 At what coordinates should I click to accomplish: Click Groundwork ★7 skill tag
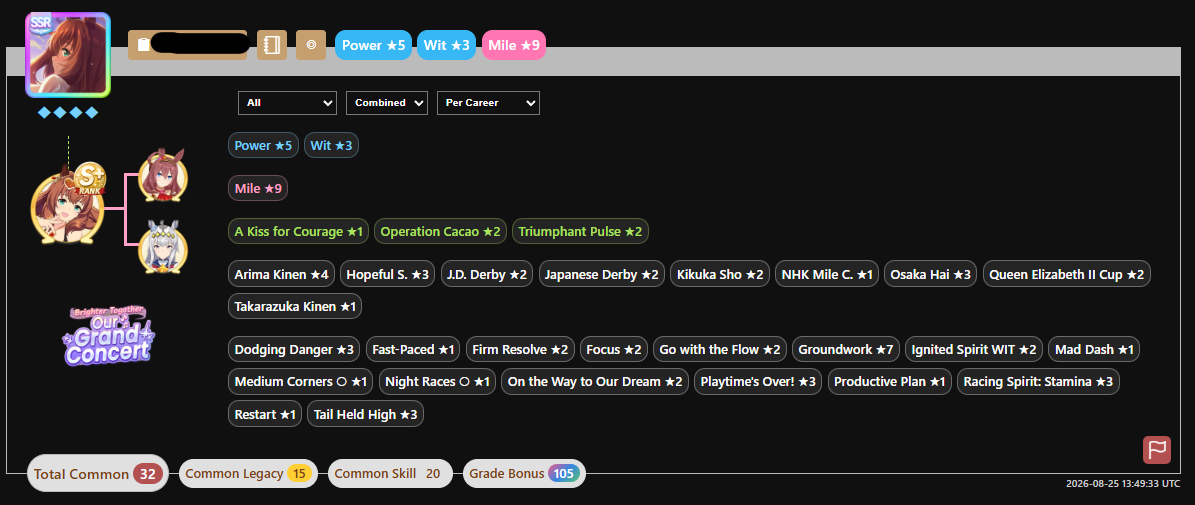click(x=846, y=350)
